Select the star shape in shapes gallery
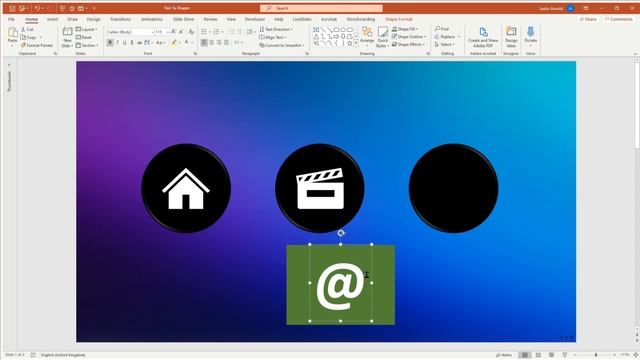640x360 pixels. point(349,43)
